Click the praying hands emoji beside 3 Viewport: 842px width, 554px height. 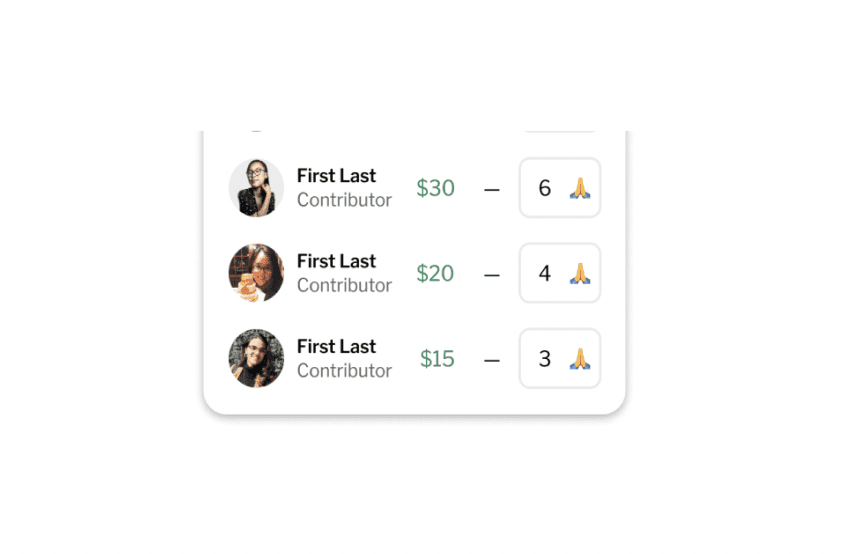[x=580, y=359]
